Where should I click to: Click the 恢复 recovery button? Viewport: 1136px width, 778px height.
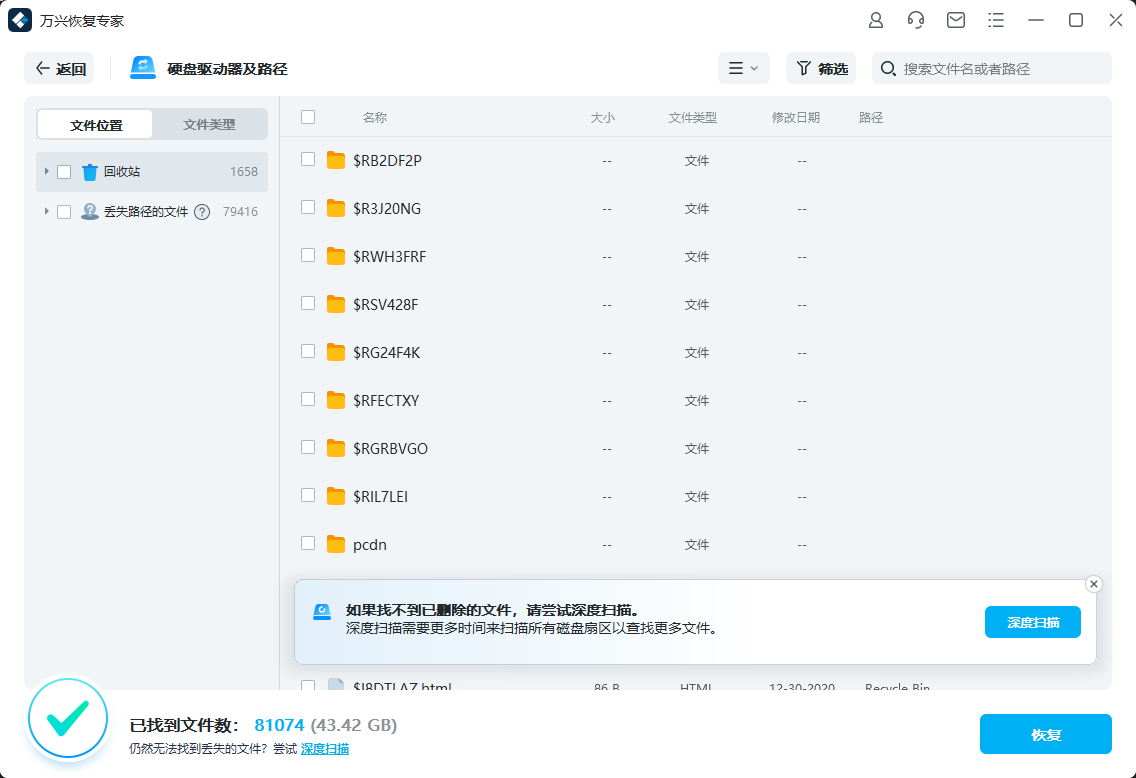point(1046,734)
